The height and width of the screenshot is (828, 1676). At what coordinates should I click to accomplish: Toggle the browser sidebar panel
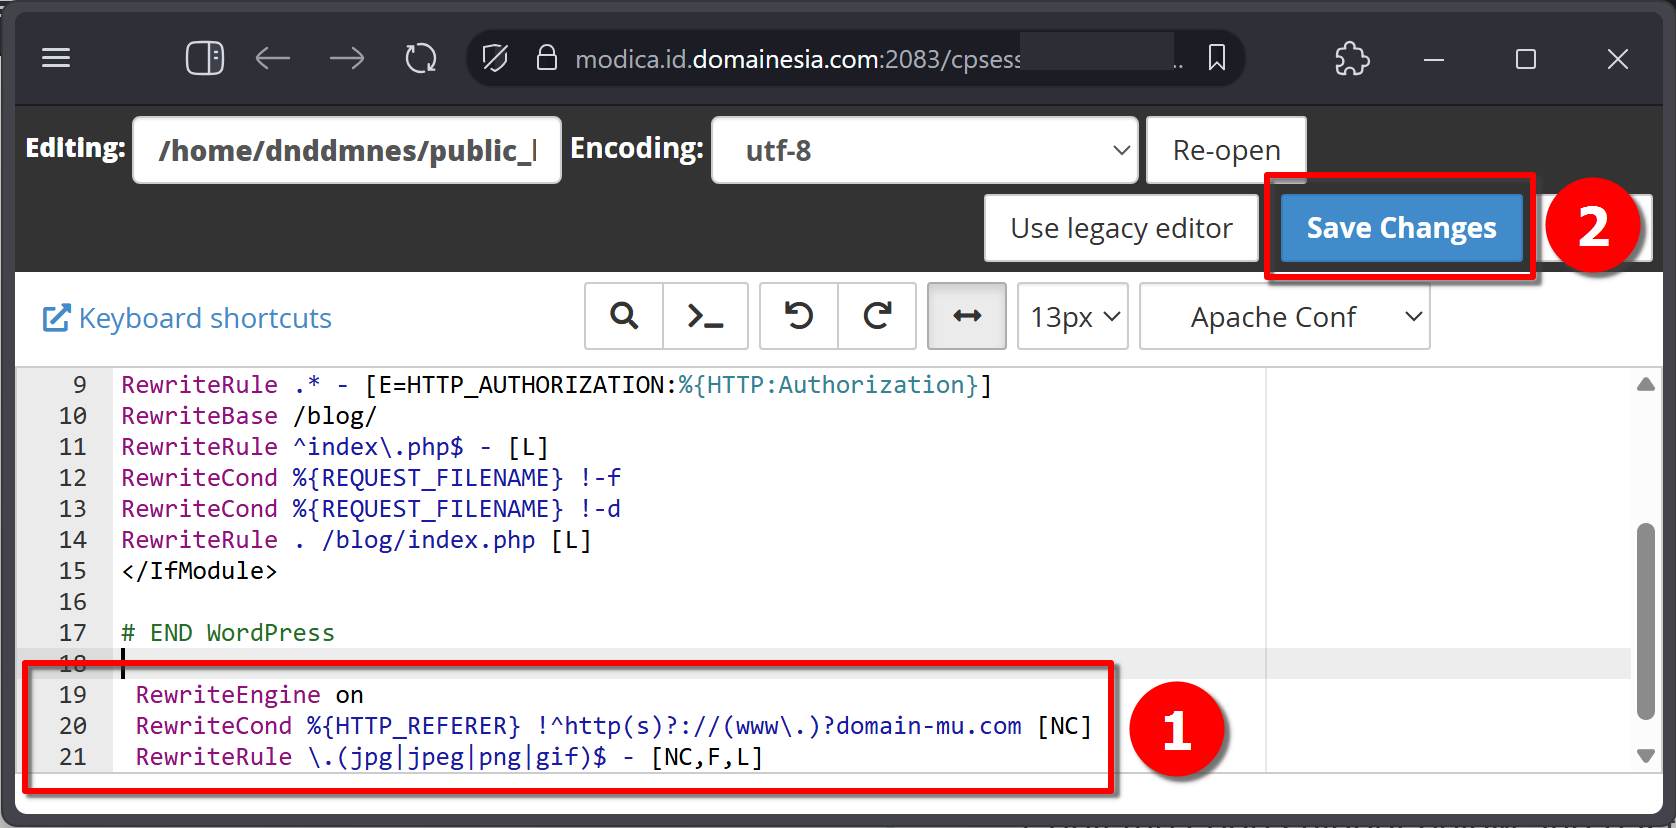coord(205,58)
